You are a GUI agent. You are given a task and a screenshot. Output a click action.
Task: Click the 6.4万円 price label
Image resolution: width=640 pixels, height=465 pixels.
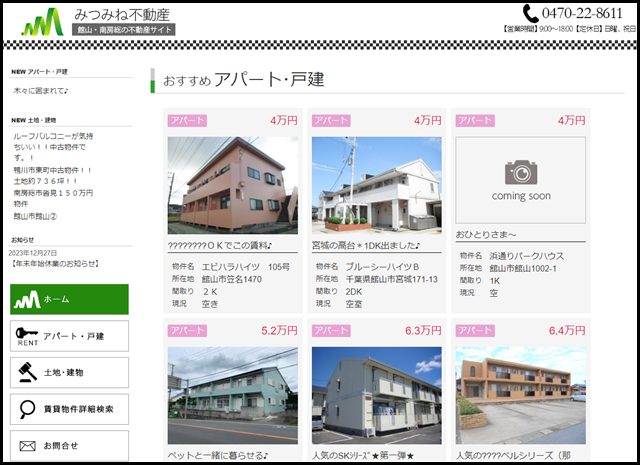point(567,331)
